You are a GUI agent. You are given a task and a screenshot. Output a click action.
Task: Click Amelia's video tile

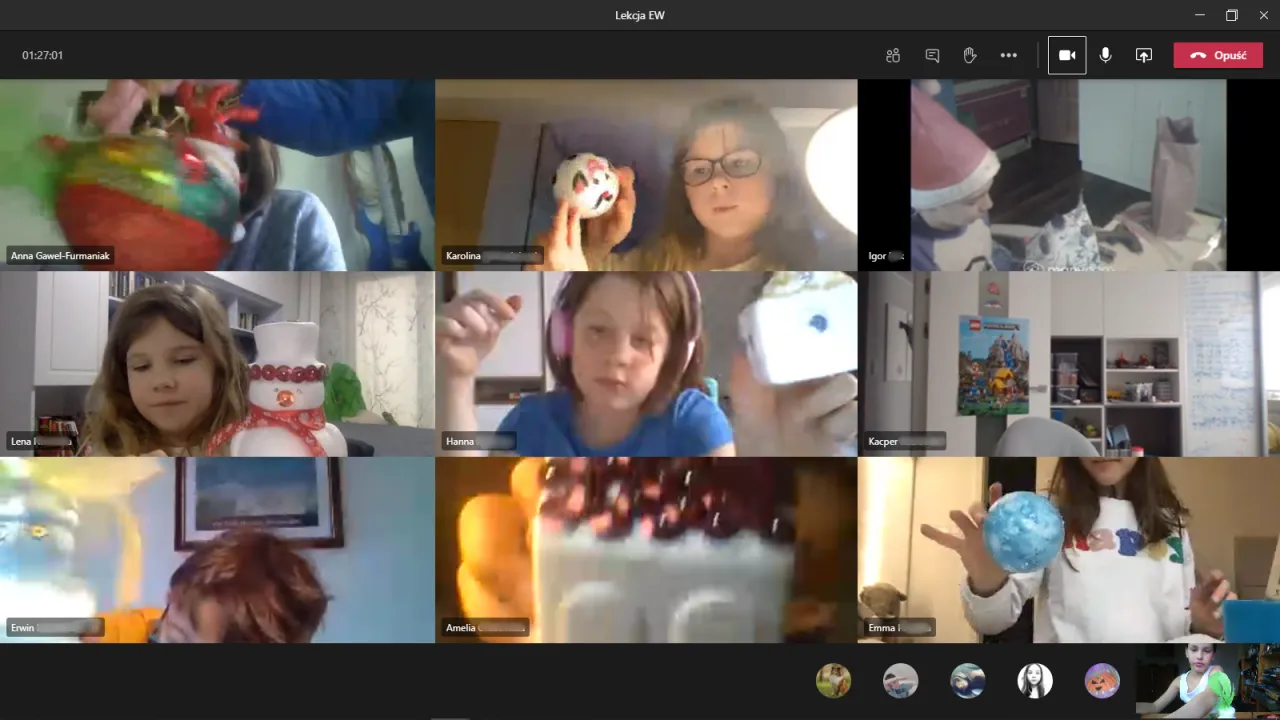point(646,548)
